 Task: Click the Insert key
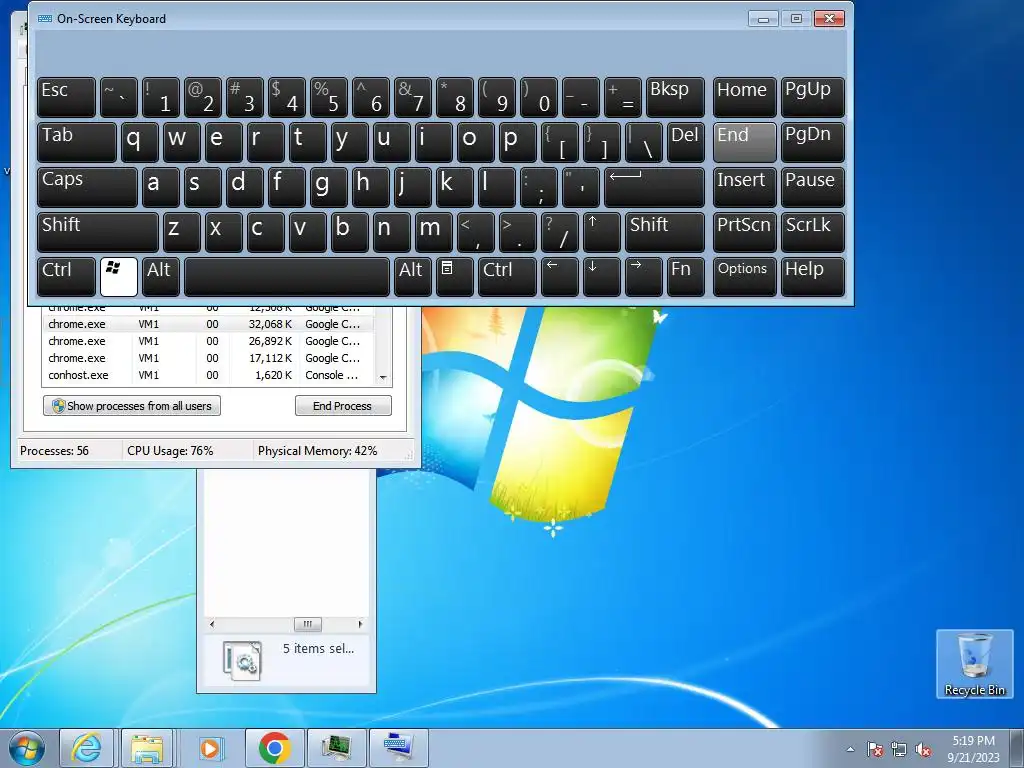coord(744,187)
